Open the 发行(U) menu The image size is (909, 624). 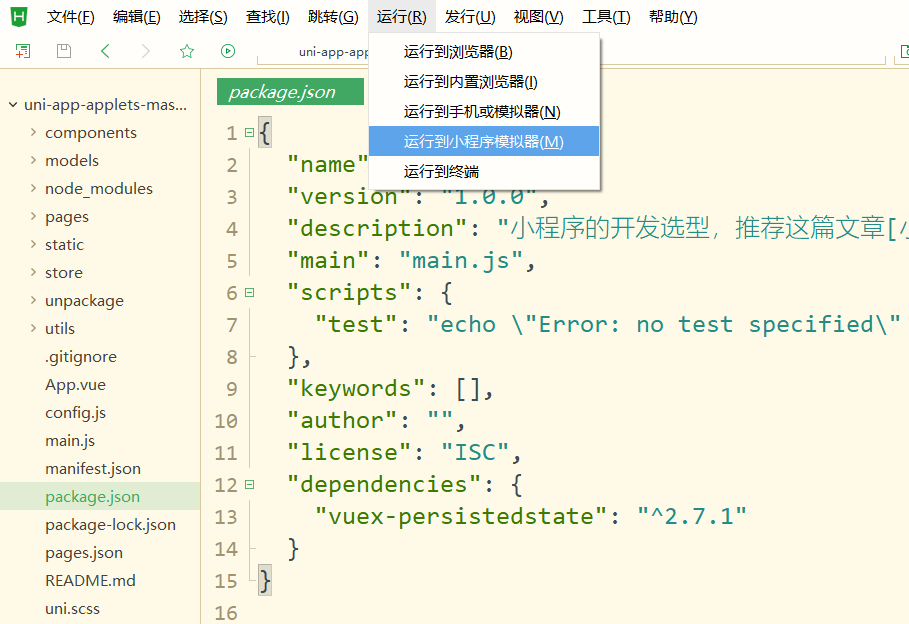tap(470, 17)
